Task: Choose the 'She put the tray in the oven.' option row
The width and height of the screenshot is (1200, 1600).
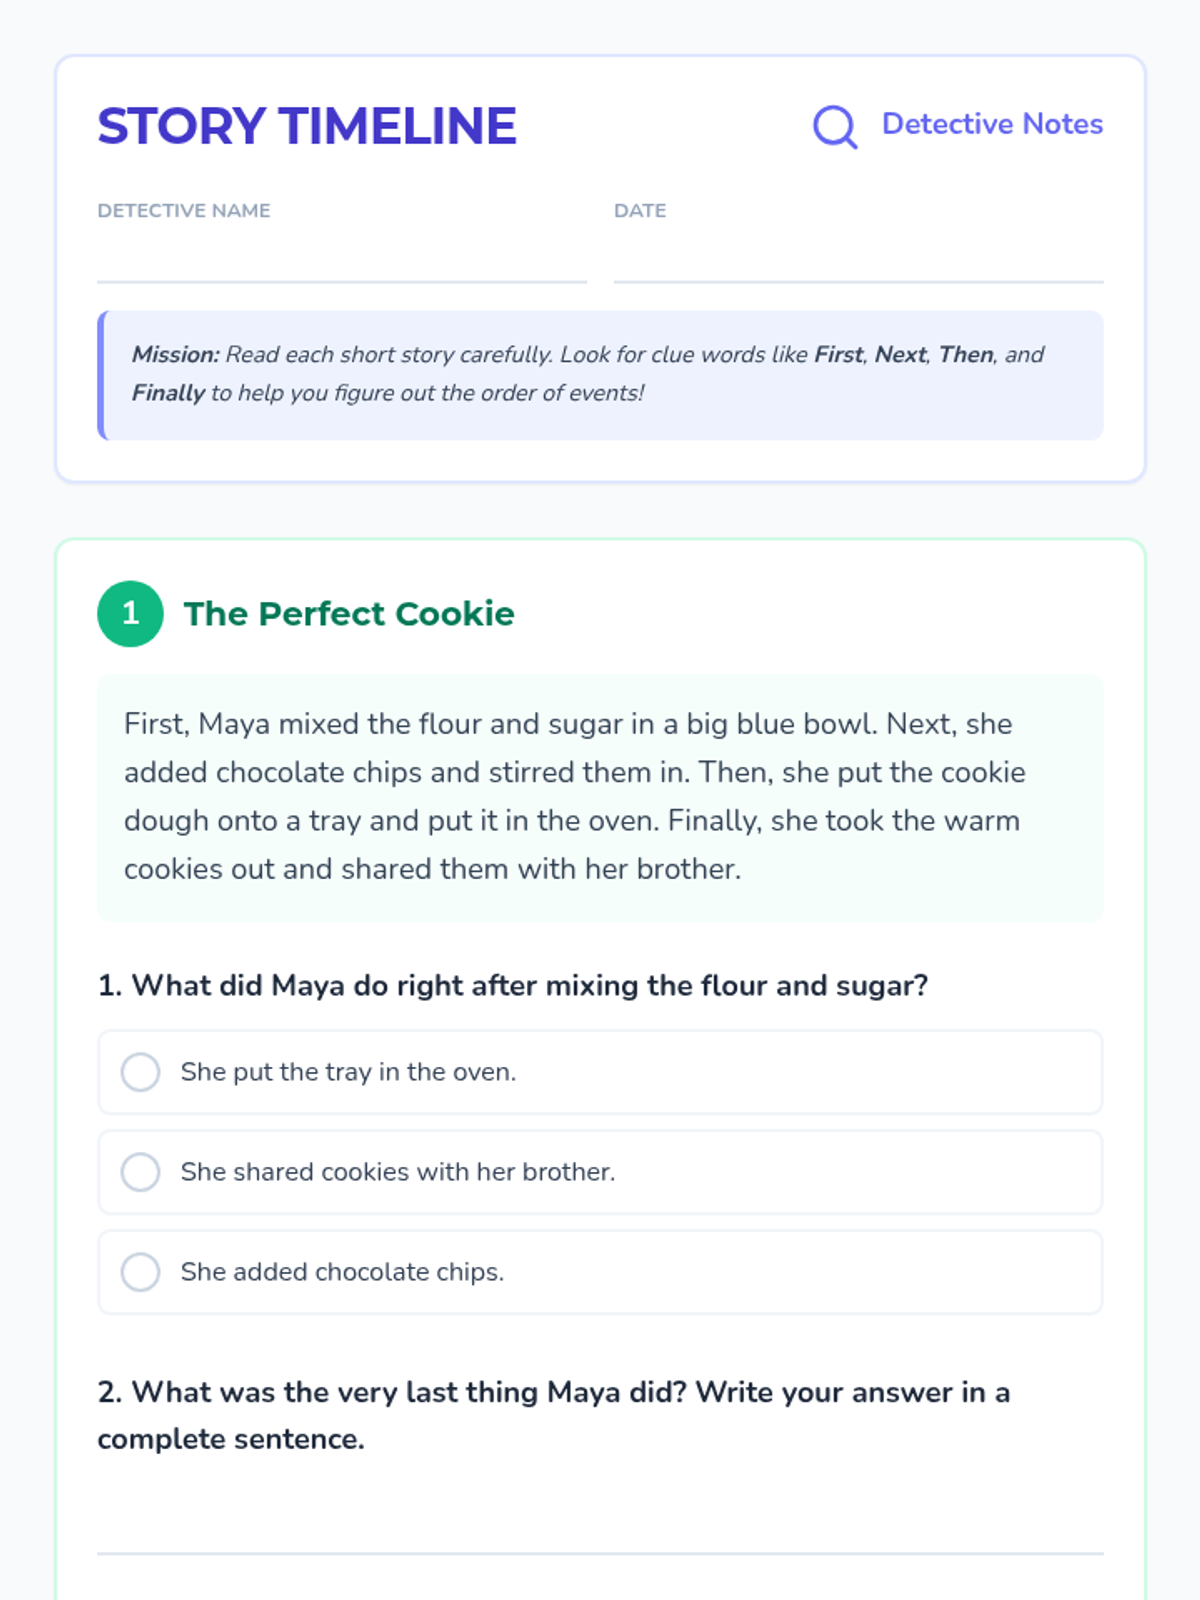Action: 600,1072
